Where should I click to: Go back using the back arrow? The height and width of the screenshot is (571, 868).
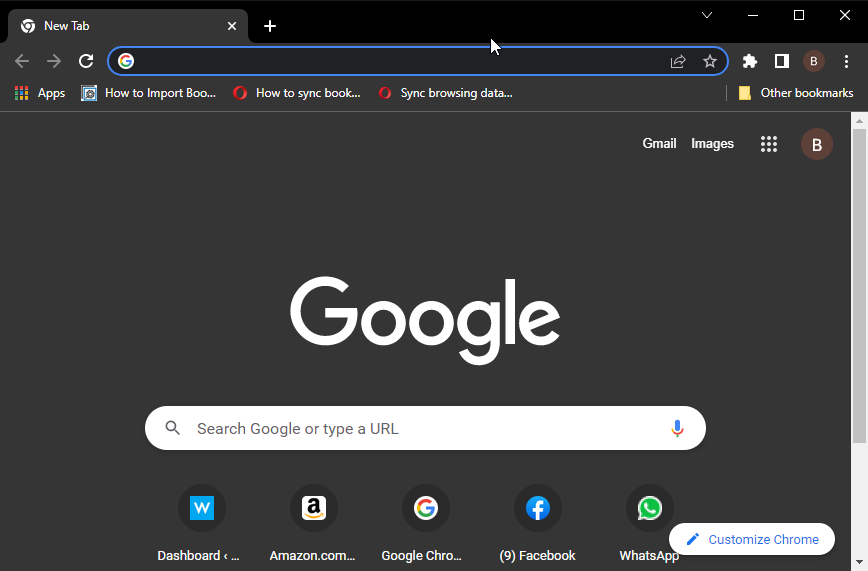[22, 61]
